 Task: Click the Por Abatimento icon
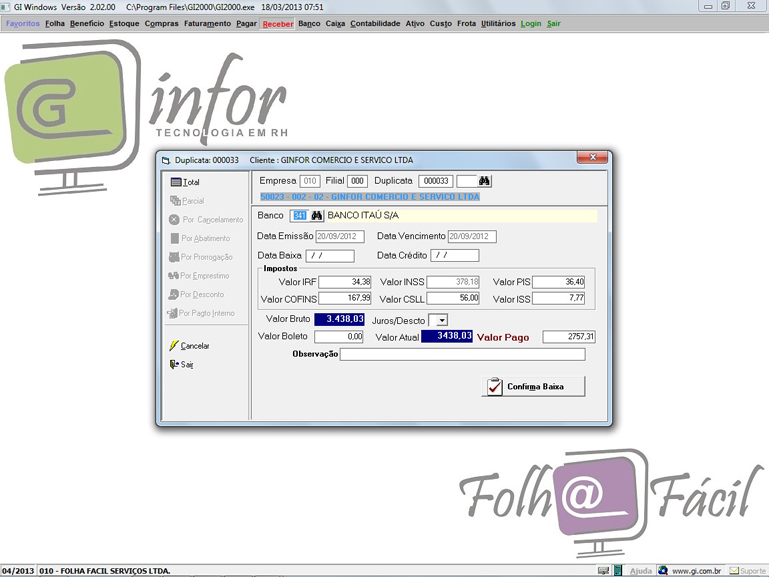(175, 238)
